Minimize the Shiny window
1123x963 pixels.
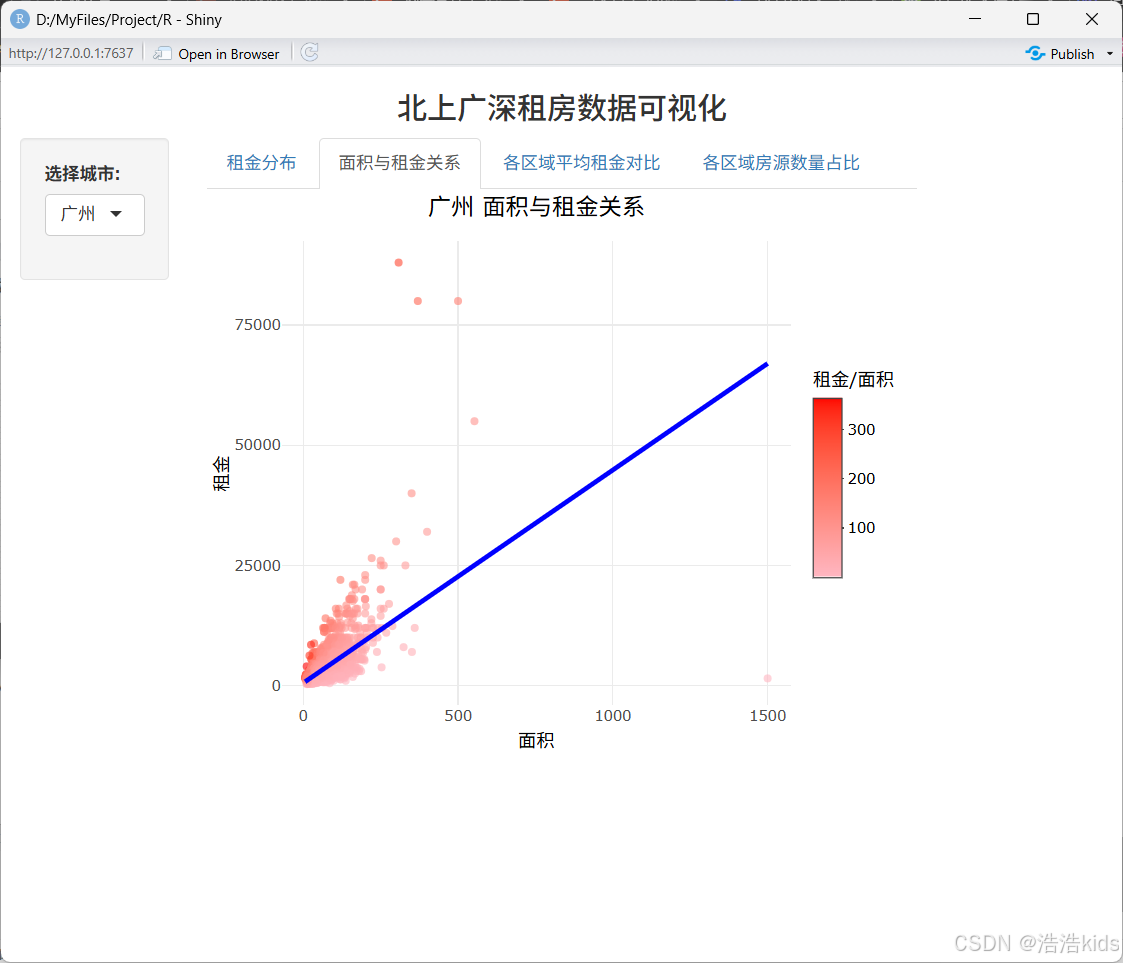[975, 19]
